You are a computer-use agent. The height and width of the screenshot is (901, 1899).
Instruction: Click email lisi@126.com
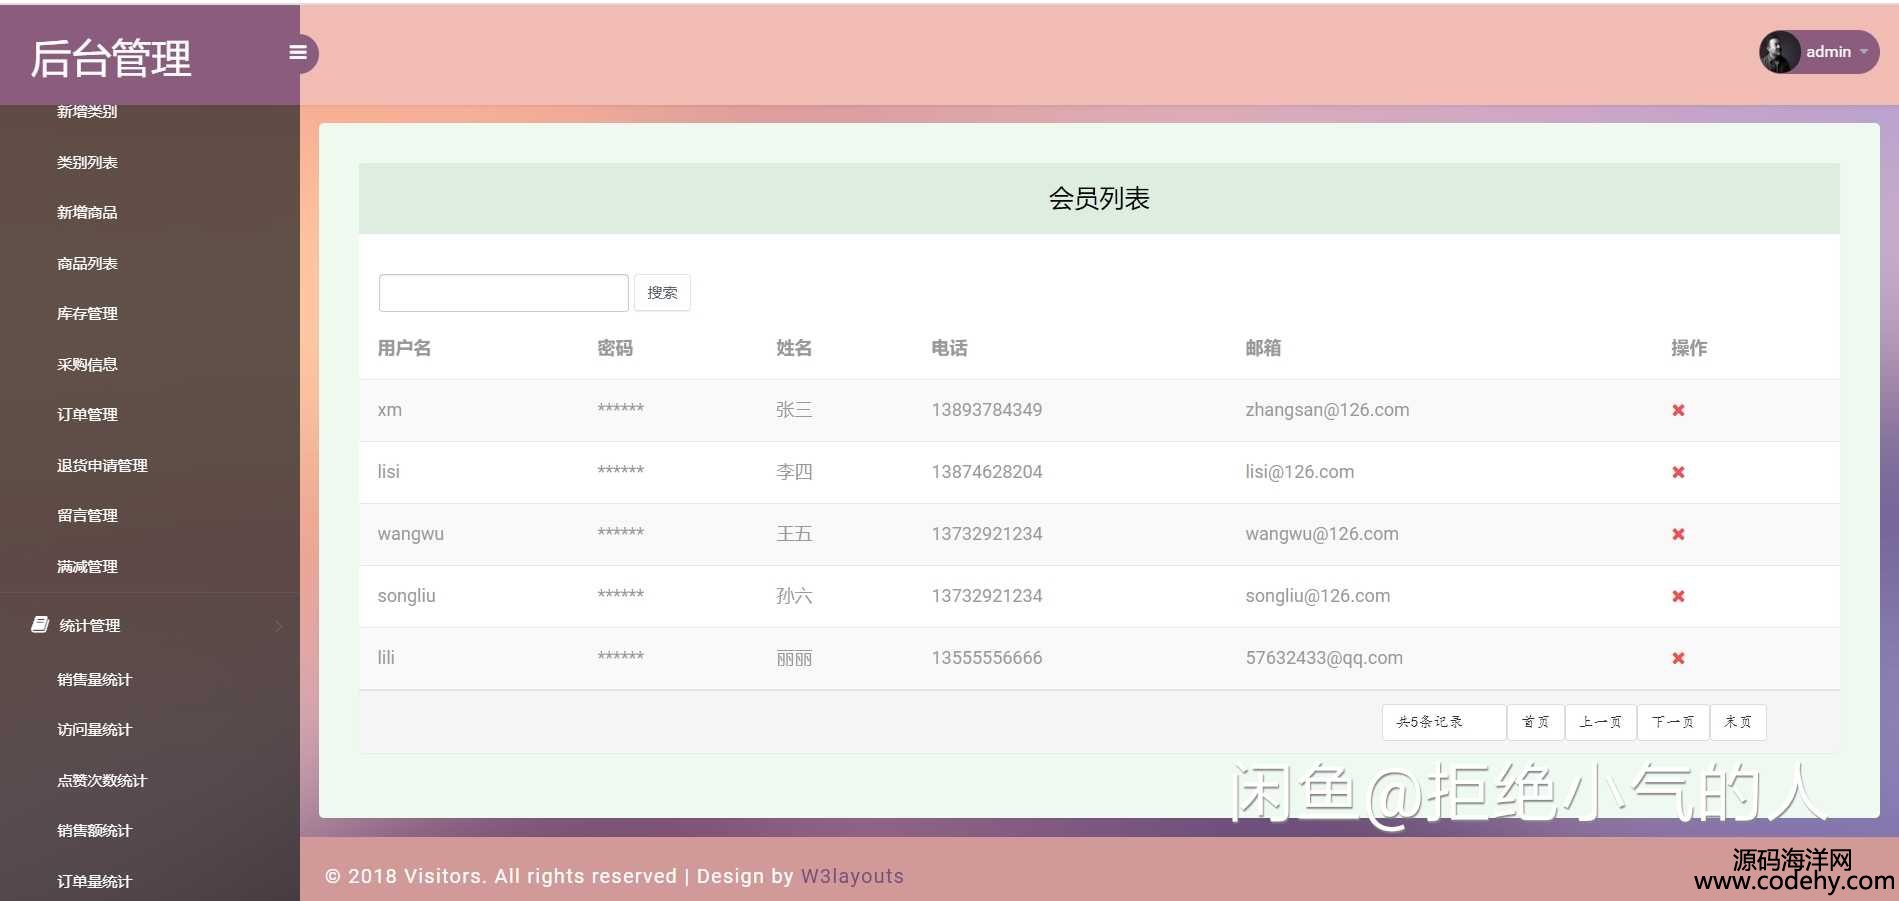pos(1299,472)
